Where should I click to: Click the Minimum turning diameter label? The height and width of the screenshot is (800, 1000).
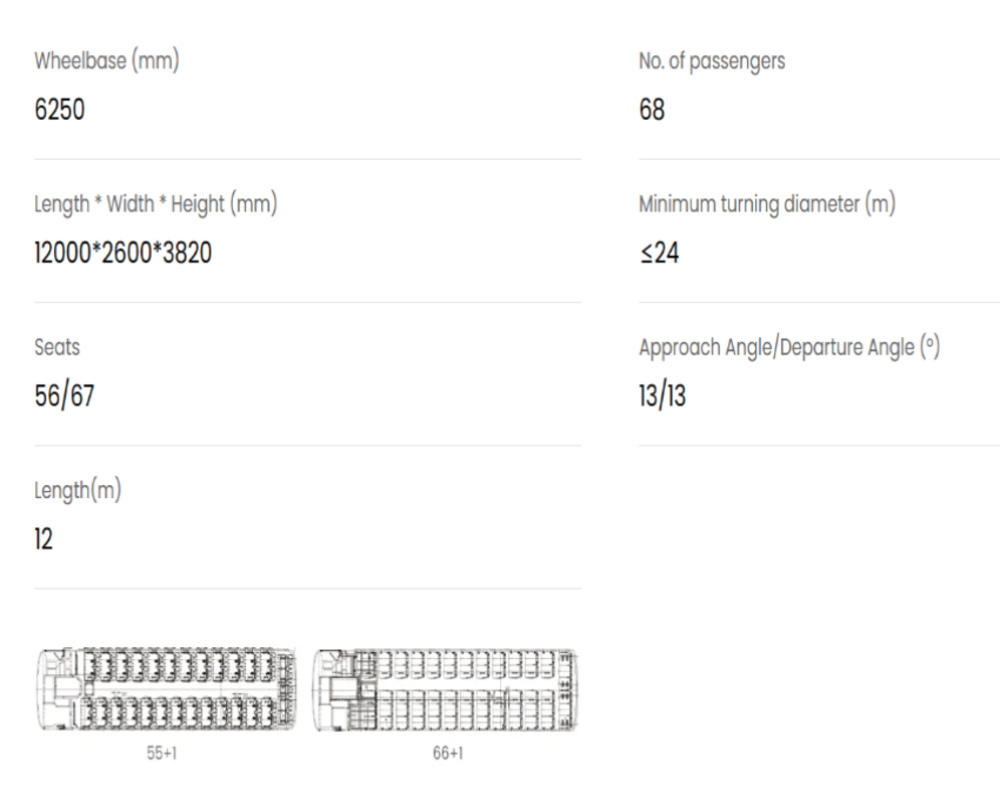point(767,204)
